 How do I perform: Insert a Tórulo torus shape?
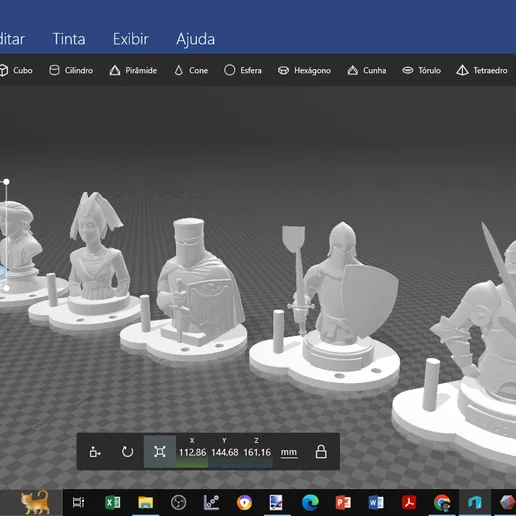coord(421,70)
